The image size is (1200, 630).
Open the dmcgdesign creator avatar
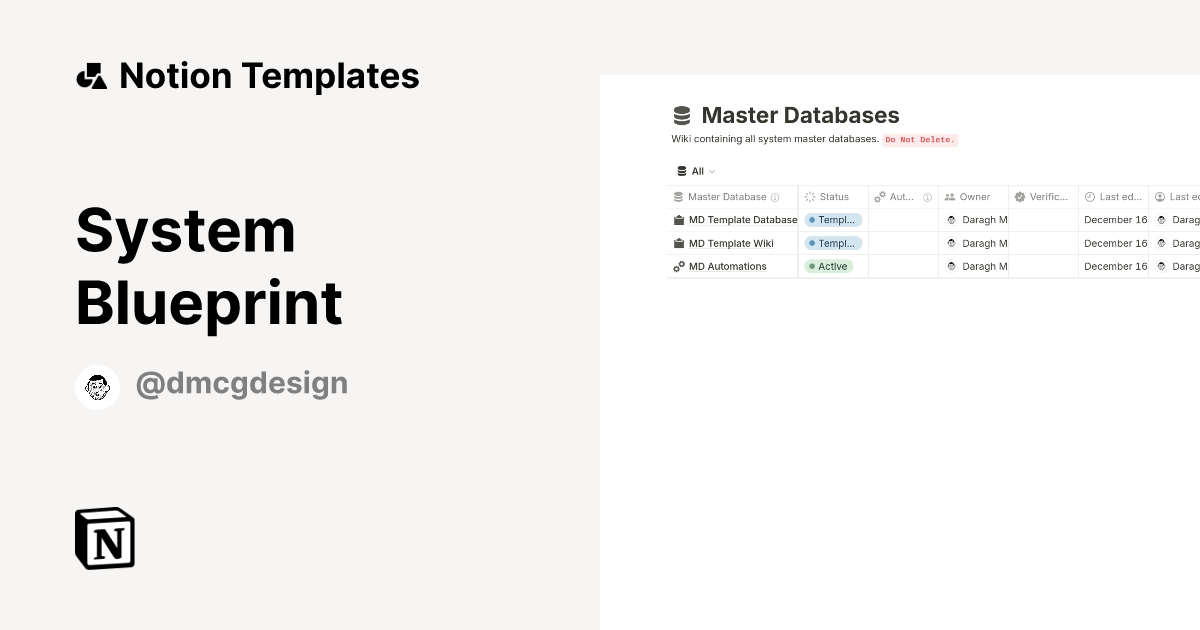98,387
